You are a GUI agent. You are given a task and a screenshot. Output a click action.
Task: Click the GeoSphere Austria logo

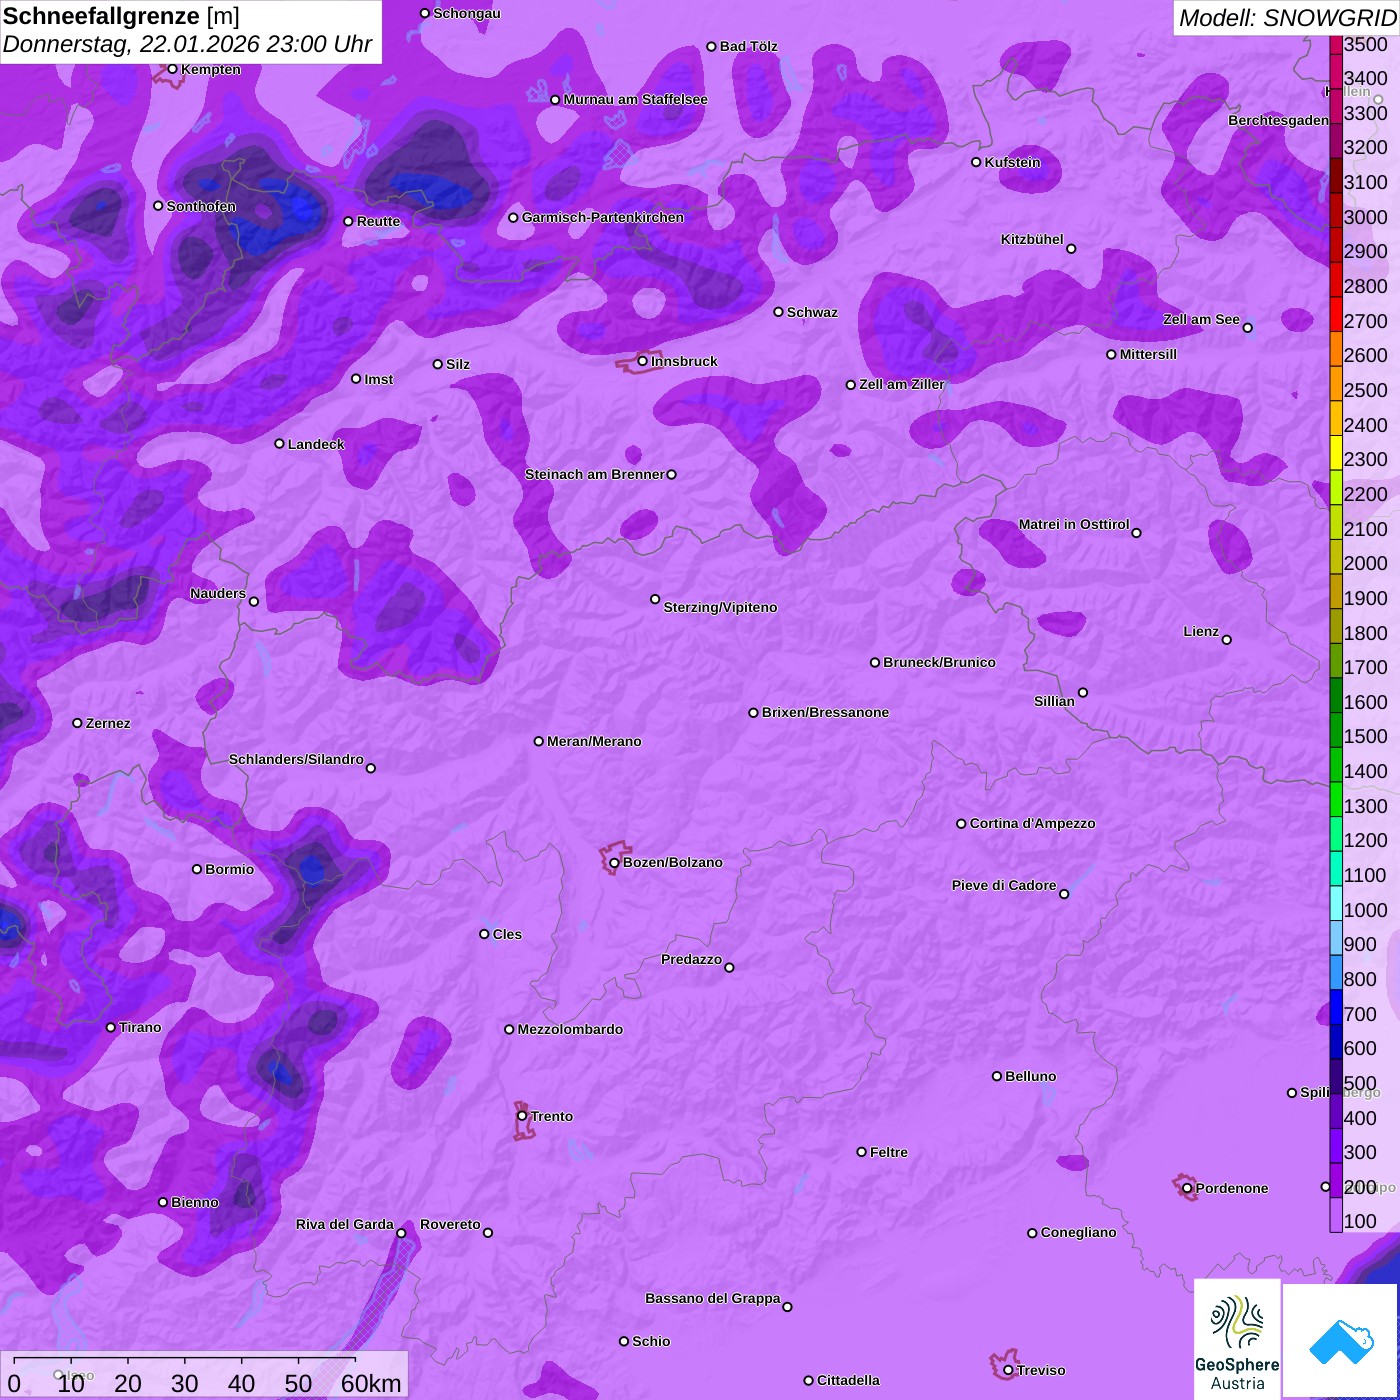click(x=1237, y=1340)
